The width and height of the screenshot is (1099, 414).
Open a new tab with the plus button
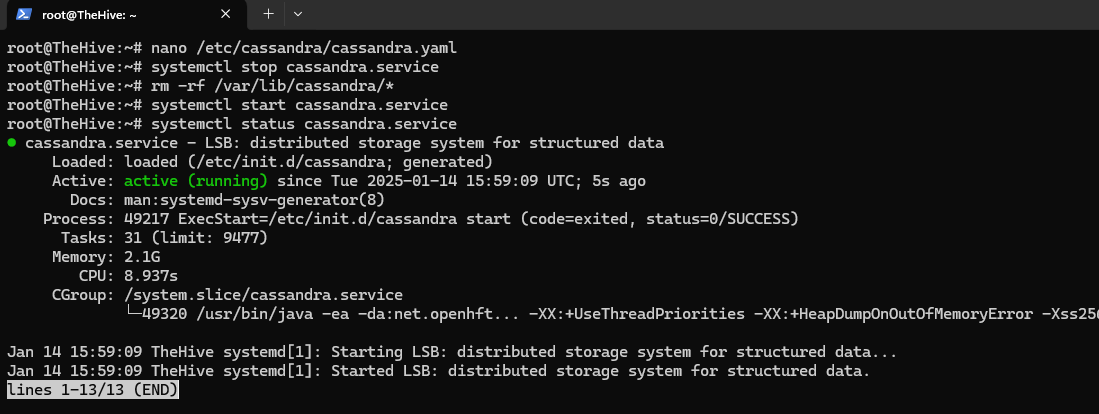point(268,14)
